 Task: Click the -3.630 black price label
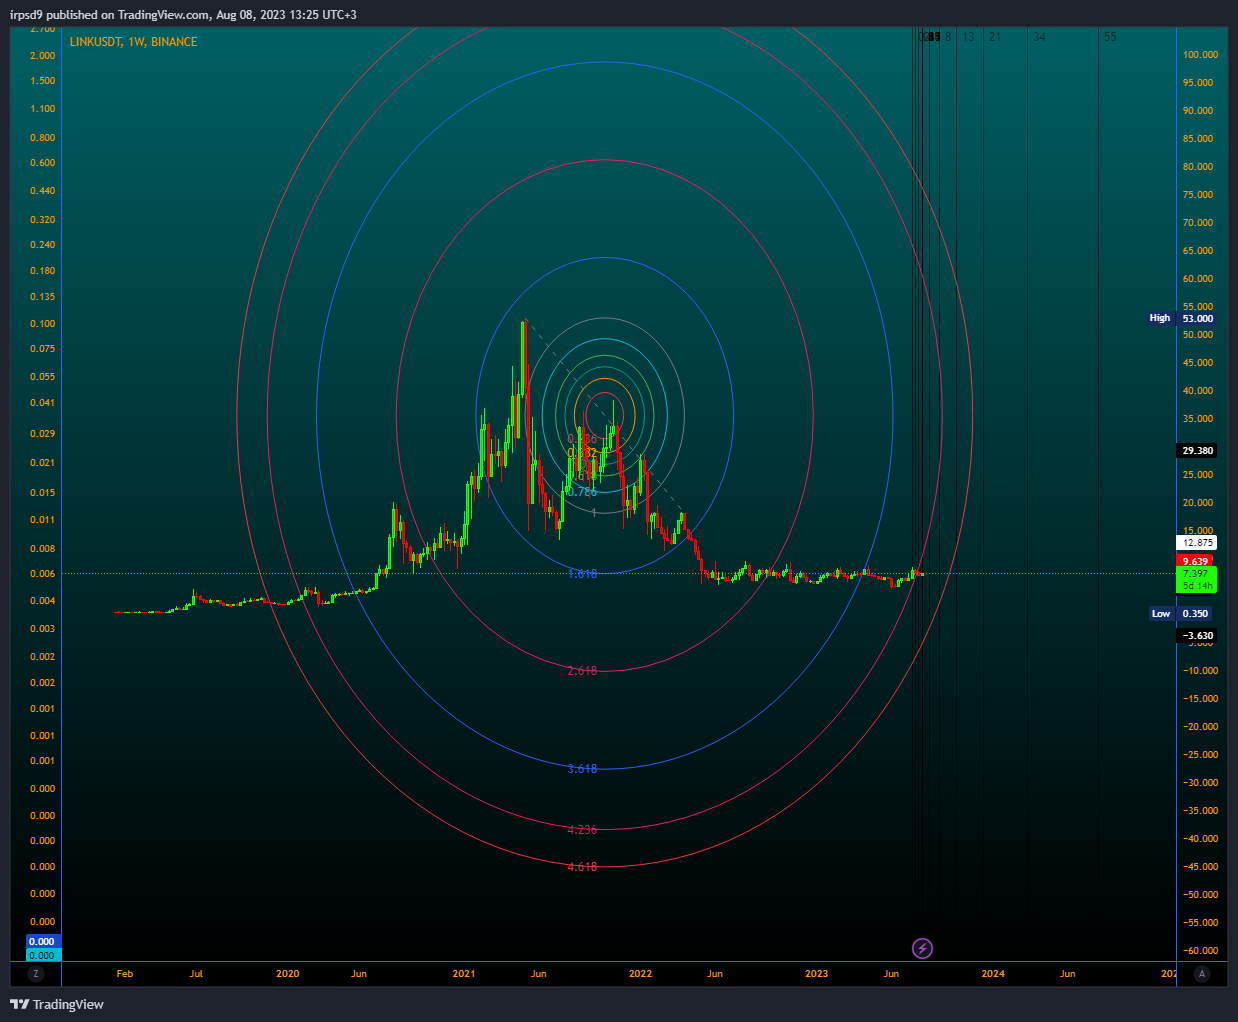coord(1197,636)
